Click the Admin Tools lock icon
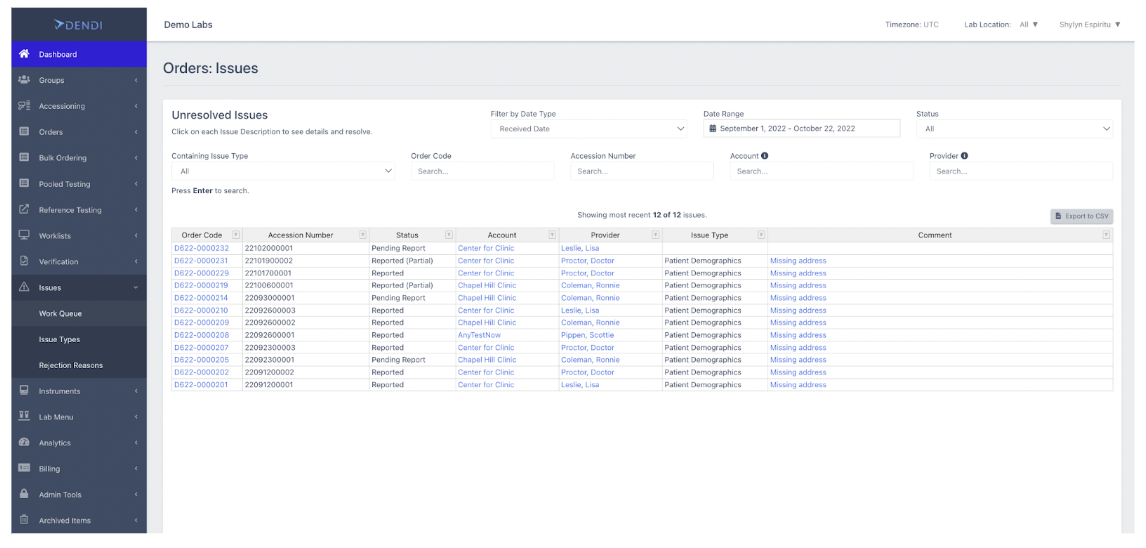The image size is (1146, 548). [23, 494]
